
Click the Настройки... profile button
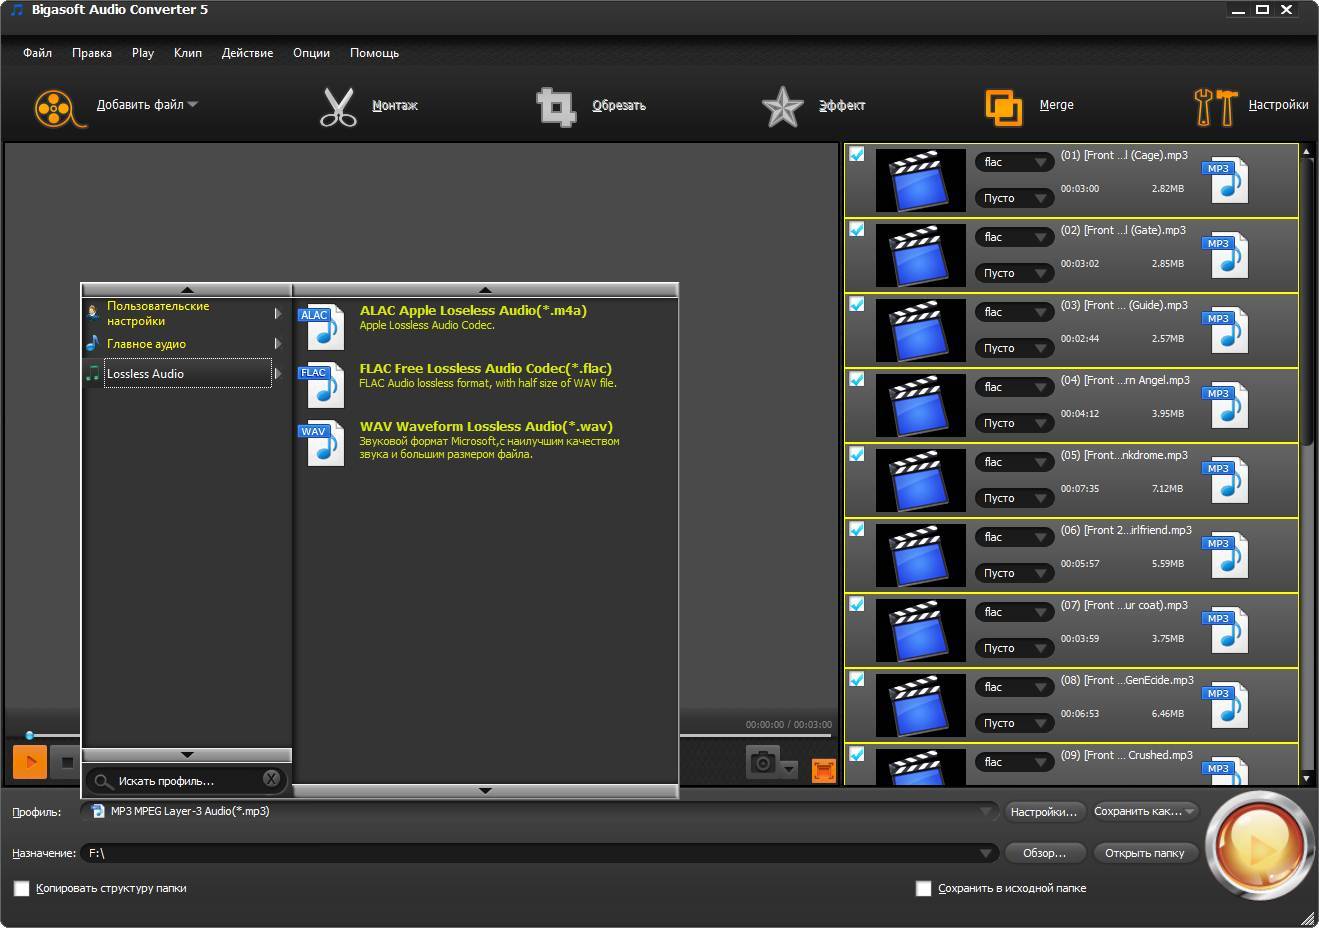pos(1044,811)
